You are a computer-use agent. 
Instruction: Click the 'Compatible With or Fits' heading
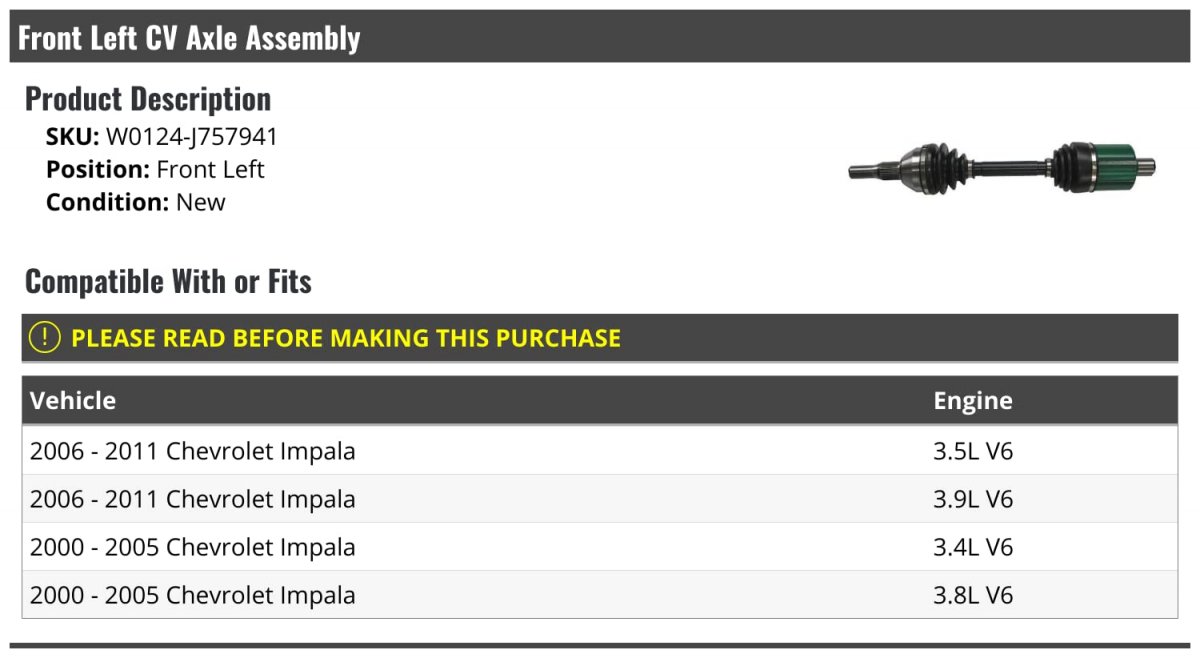[x=168, y=281]
